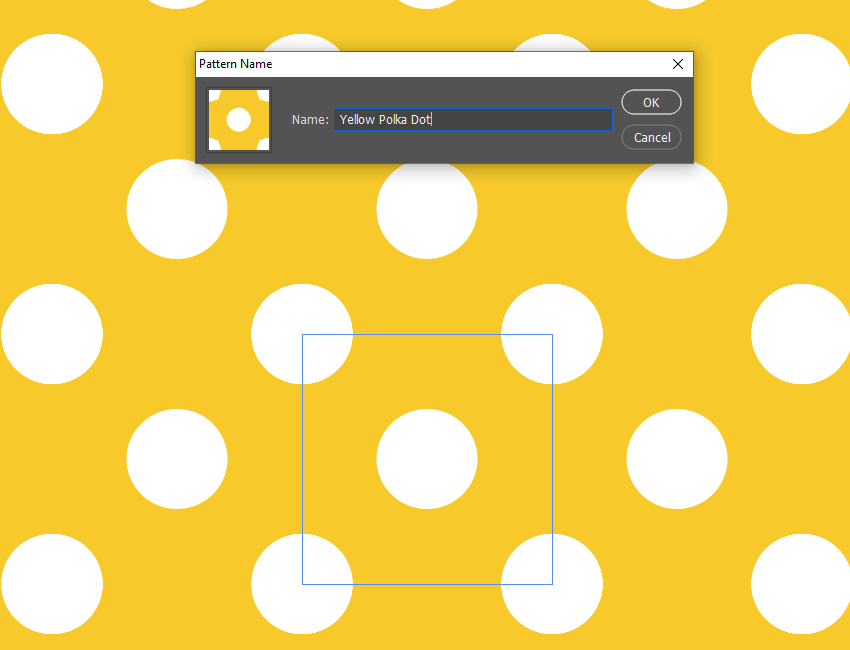This screenshot has height=650, width=850.
Task: Click the white dot below the dialog's left edge
Action: [177, 210]
